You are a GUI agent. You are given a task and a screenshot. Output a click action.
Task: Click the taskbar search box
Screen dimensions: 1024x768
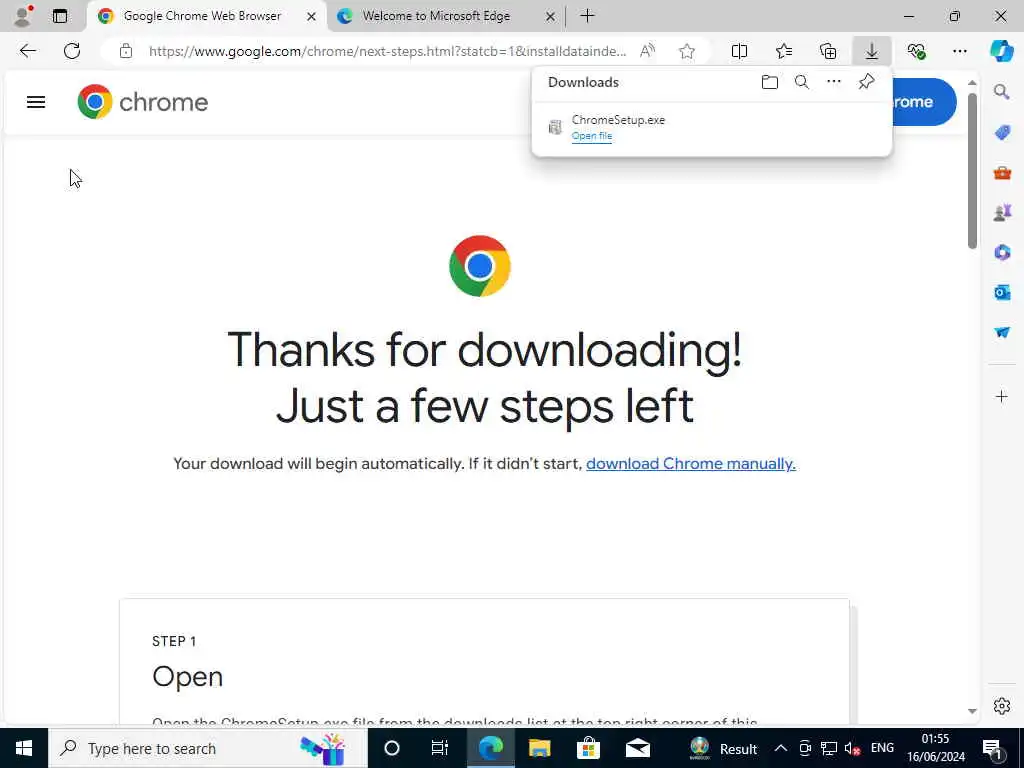pos(208,748)
